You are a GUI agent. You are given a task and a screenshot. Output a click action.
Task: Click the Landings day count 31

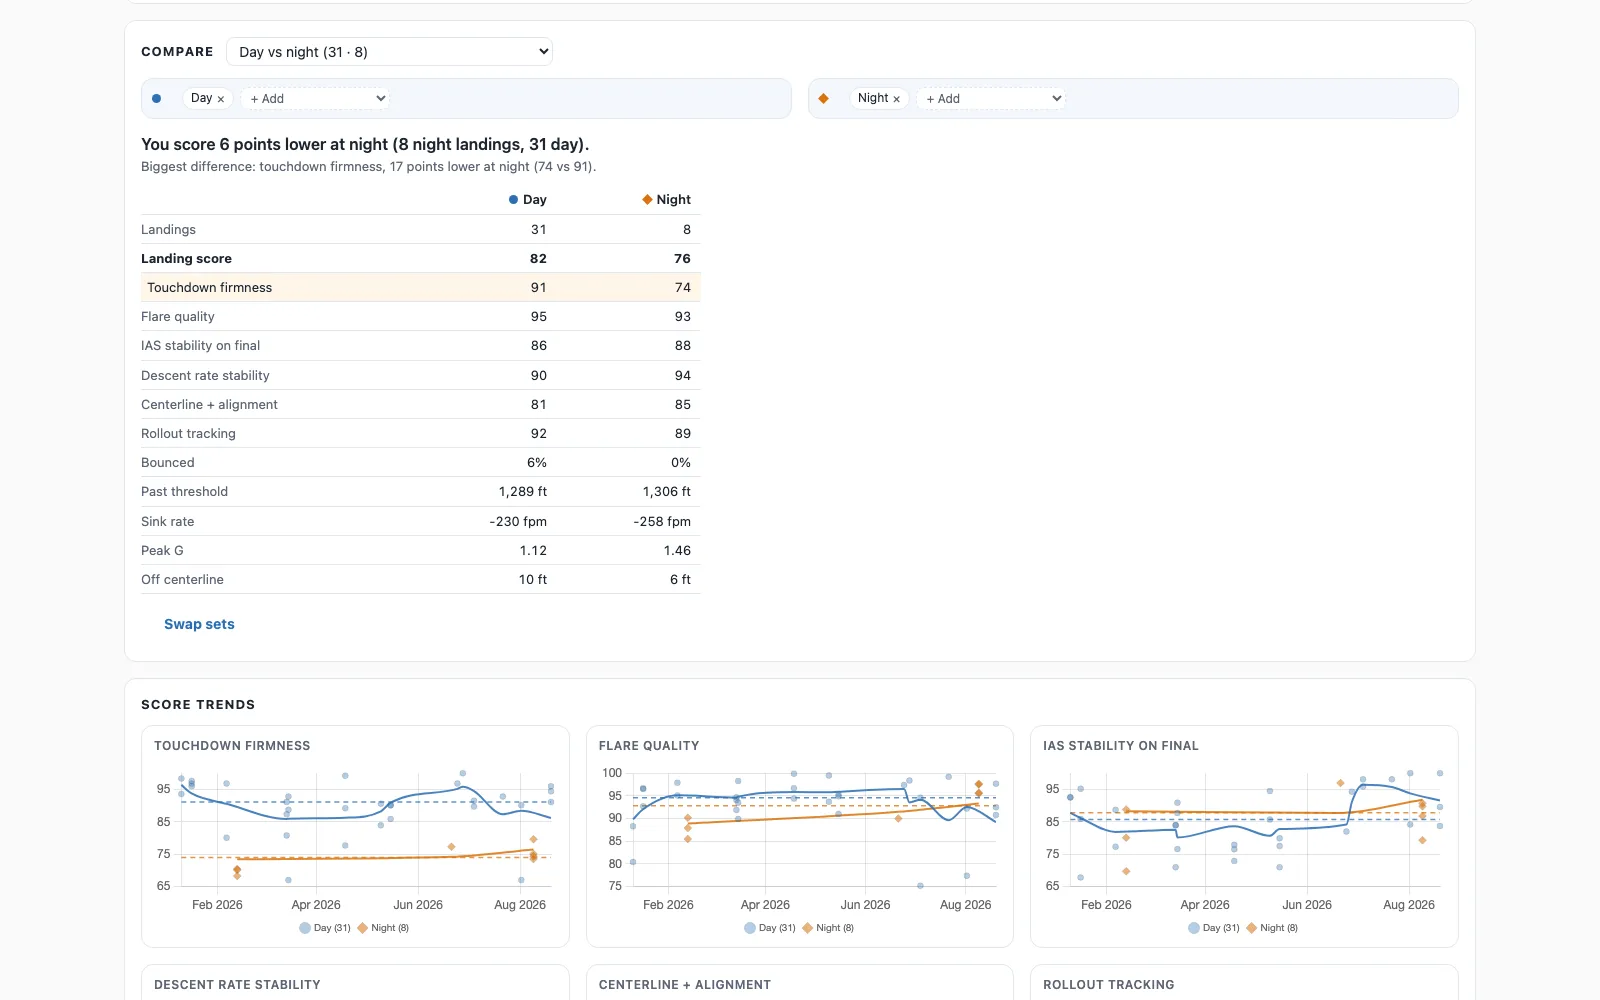coord(539,230)
